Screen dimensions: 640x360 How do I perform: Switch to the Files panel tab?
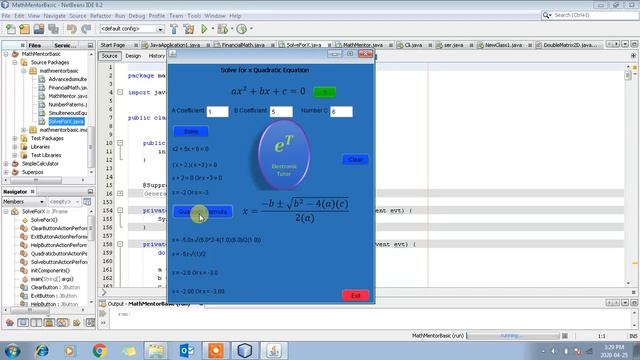pos(35,45)
